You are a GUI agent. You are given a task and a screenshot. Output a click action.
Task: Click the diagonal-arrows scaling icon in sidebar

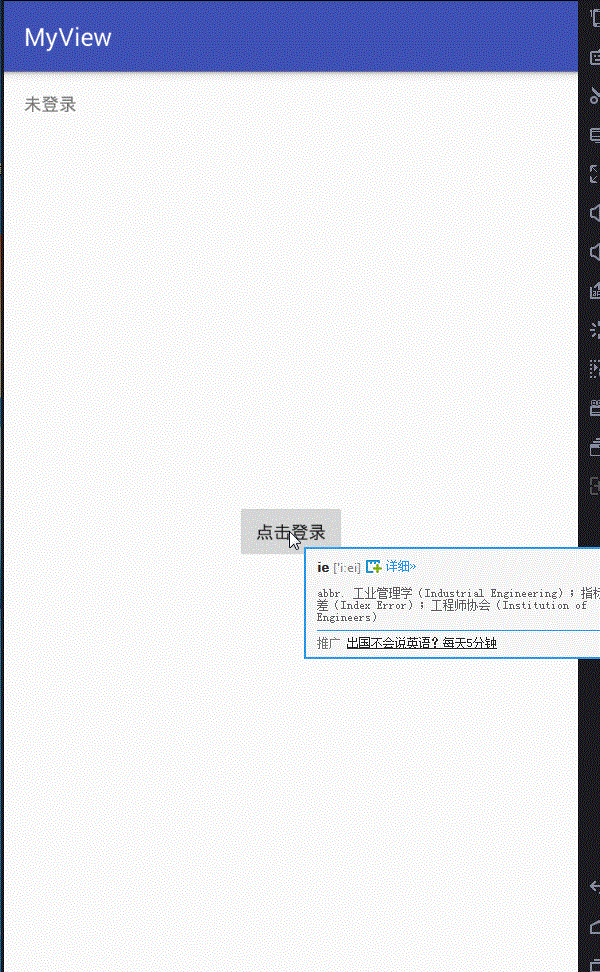(x=594, y=174)
